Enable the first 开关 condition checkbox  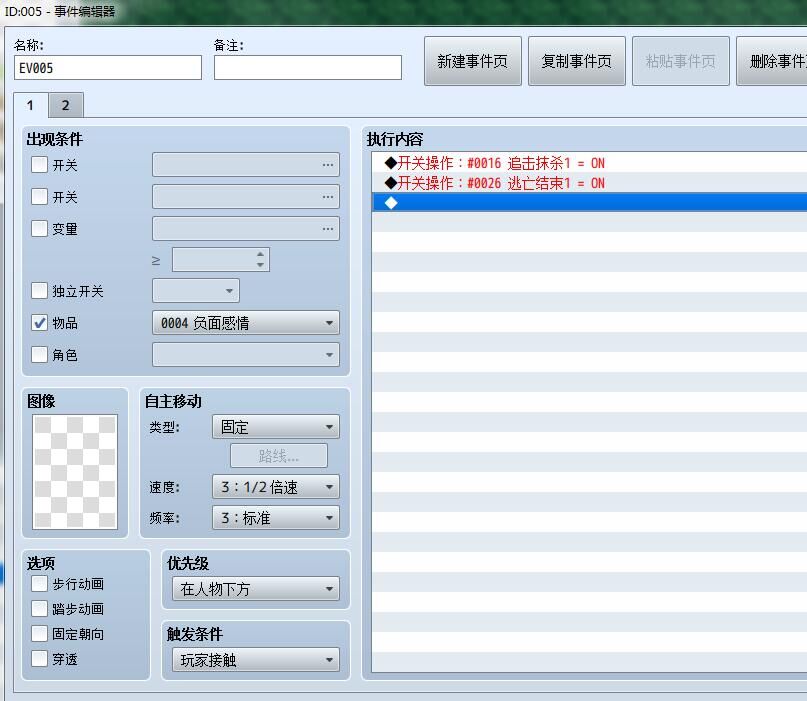coord(39,165)
